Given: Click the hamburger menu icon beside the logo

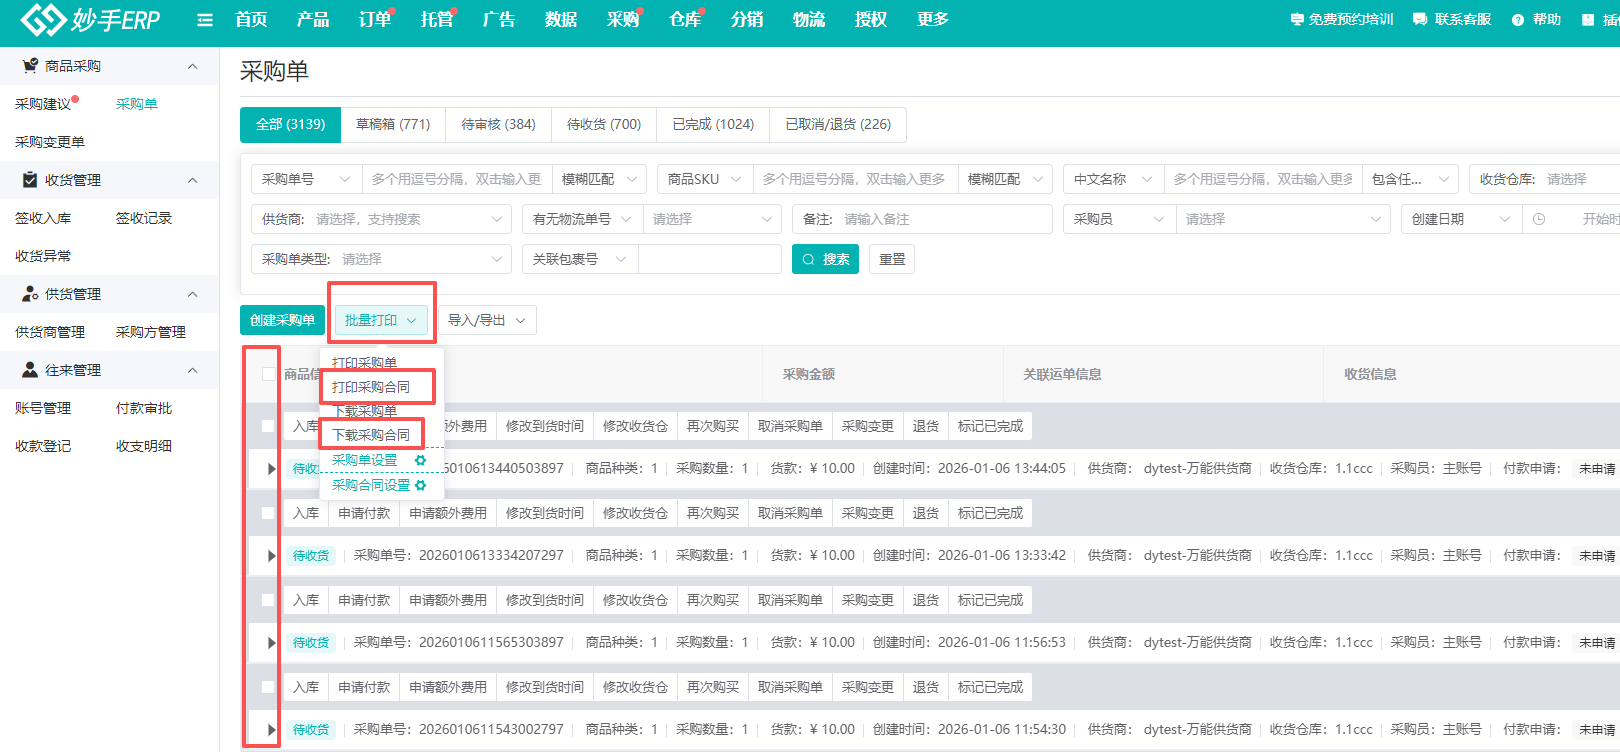Looking at the screenshot, I should coord(205,20).
